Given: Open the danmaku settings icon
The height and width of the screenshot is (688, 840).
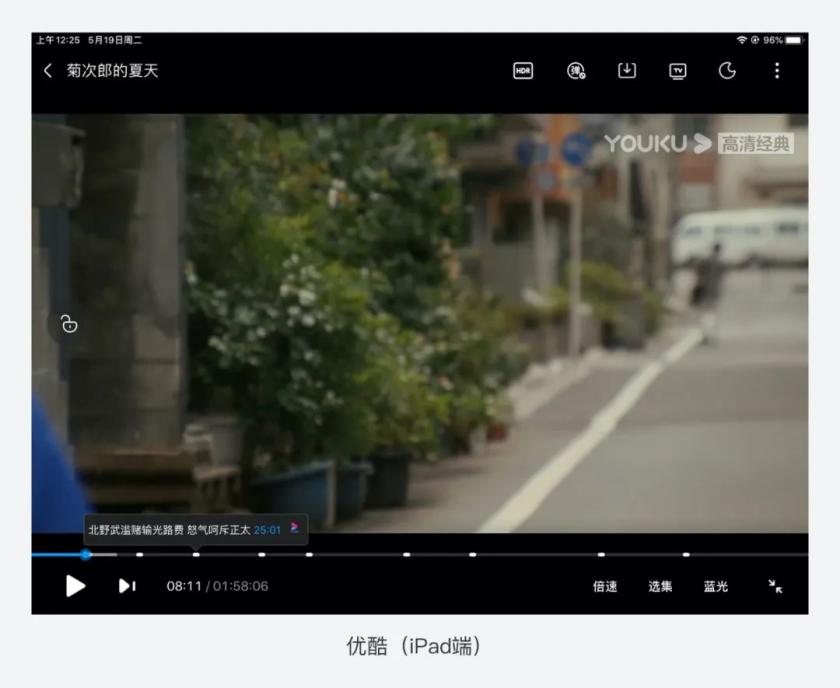Looking at the screenshot, I should click(576, 71).
